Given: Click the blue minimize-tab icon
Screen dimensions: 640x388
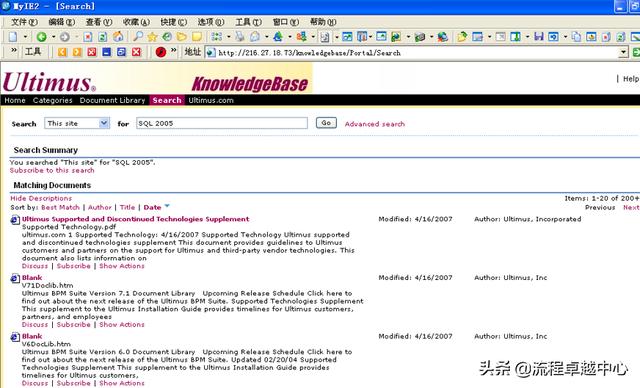Looking at the screenshot, I should (107, 52).
